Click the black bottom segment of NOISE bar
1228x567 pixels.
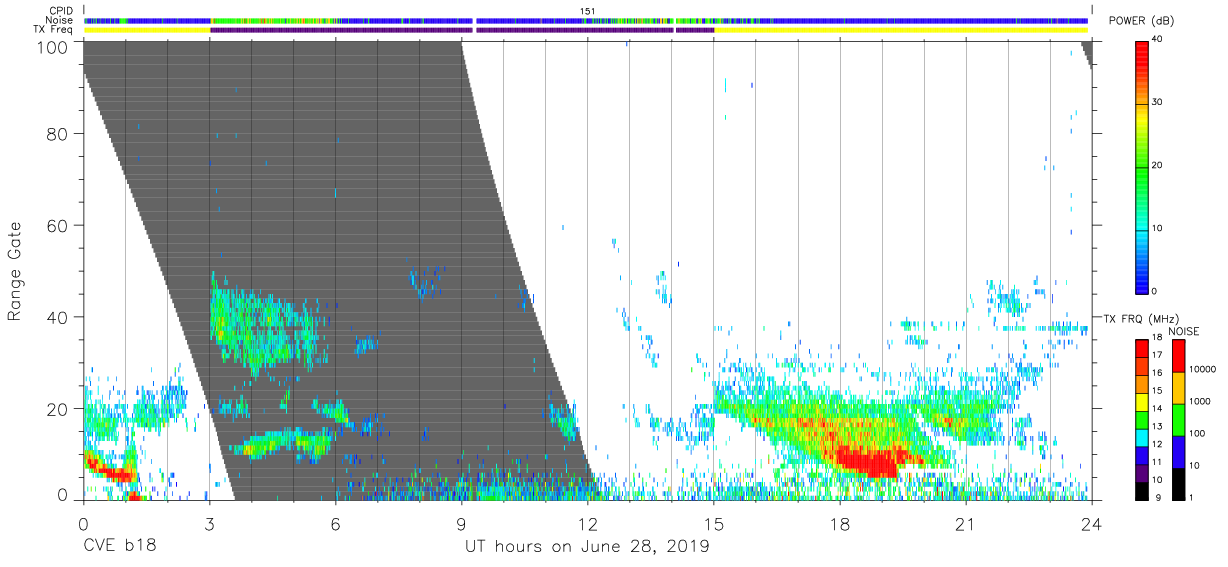(x=1179, y=484)
